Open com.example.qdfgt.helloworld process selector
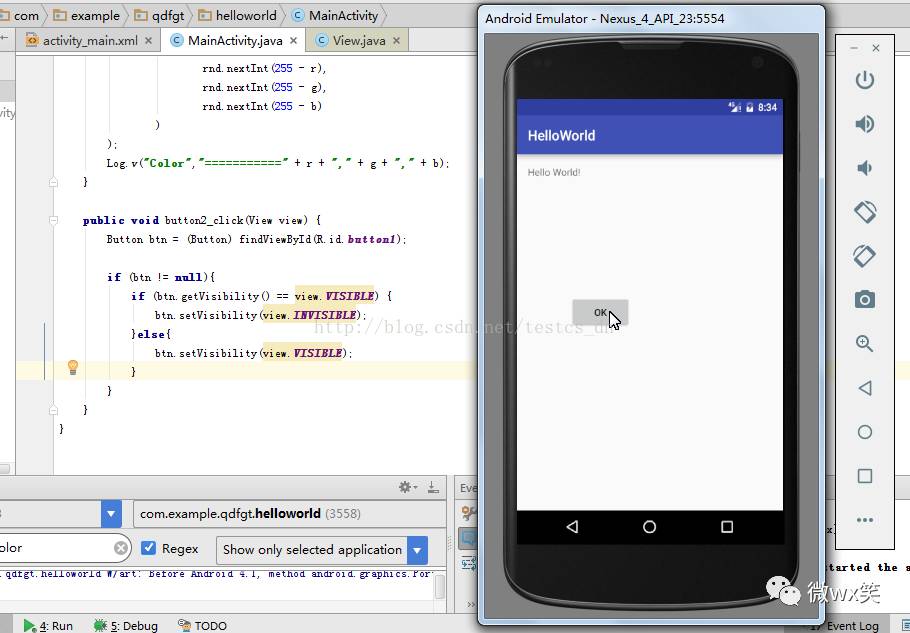Screen dimensions: 910x633 click(x=289, y=513)
